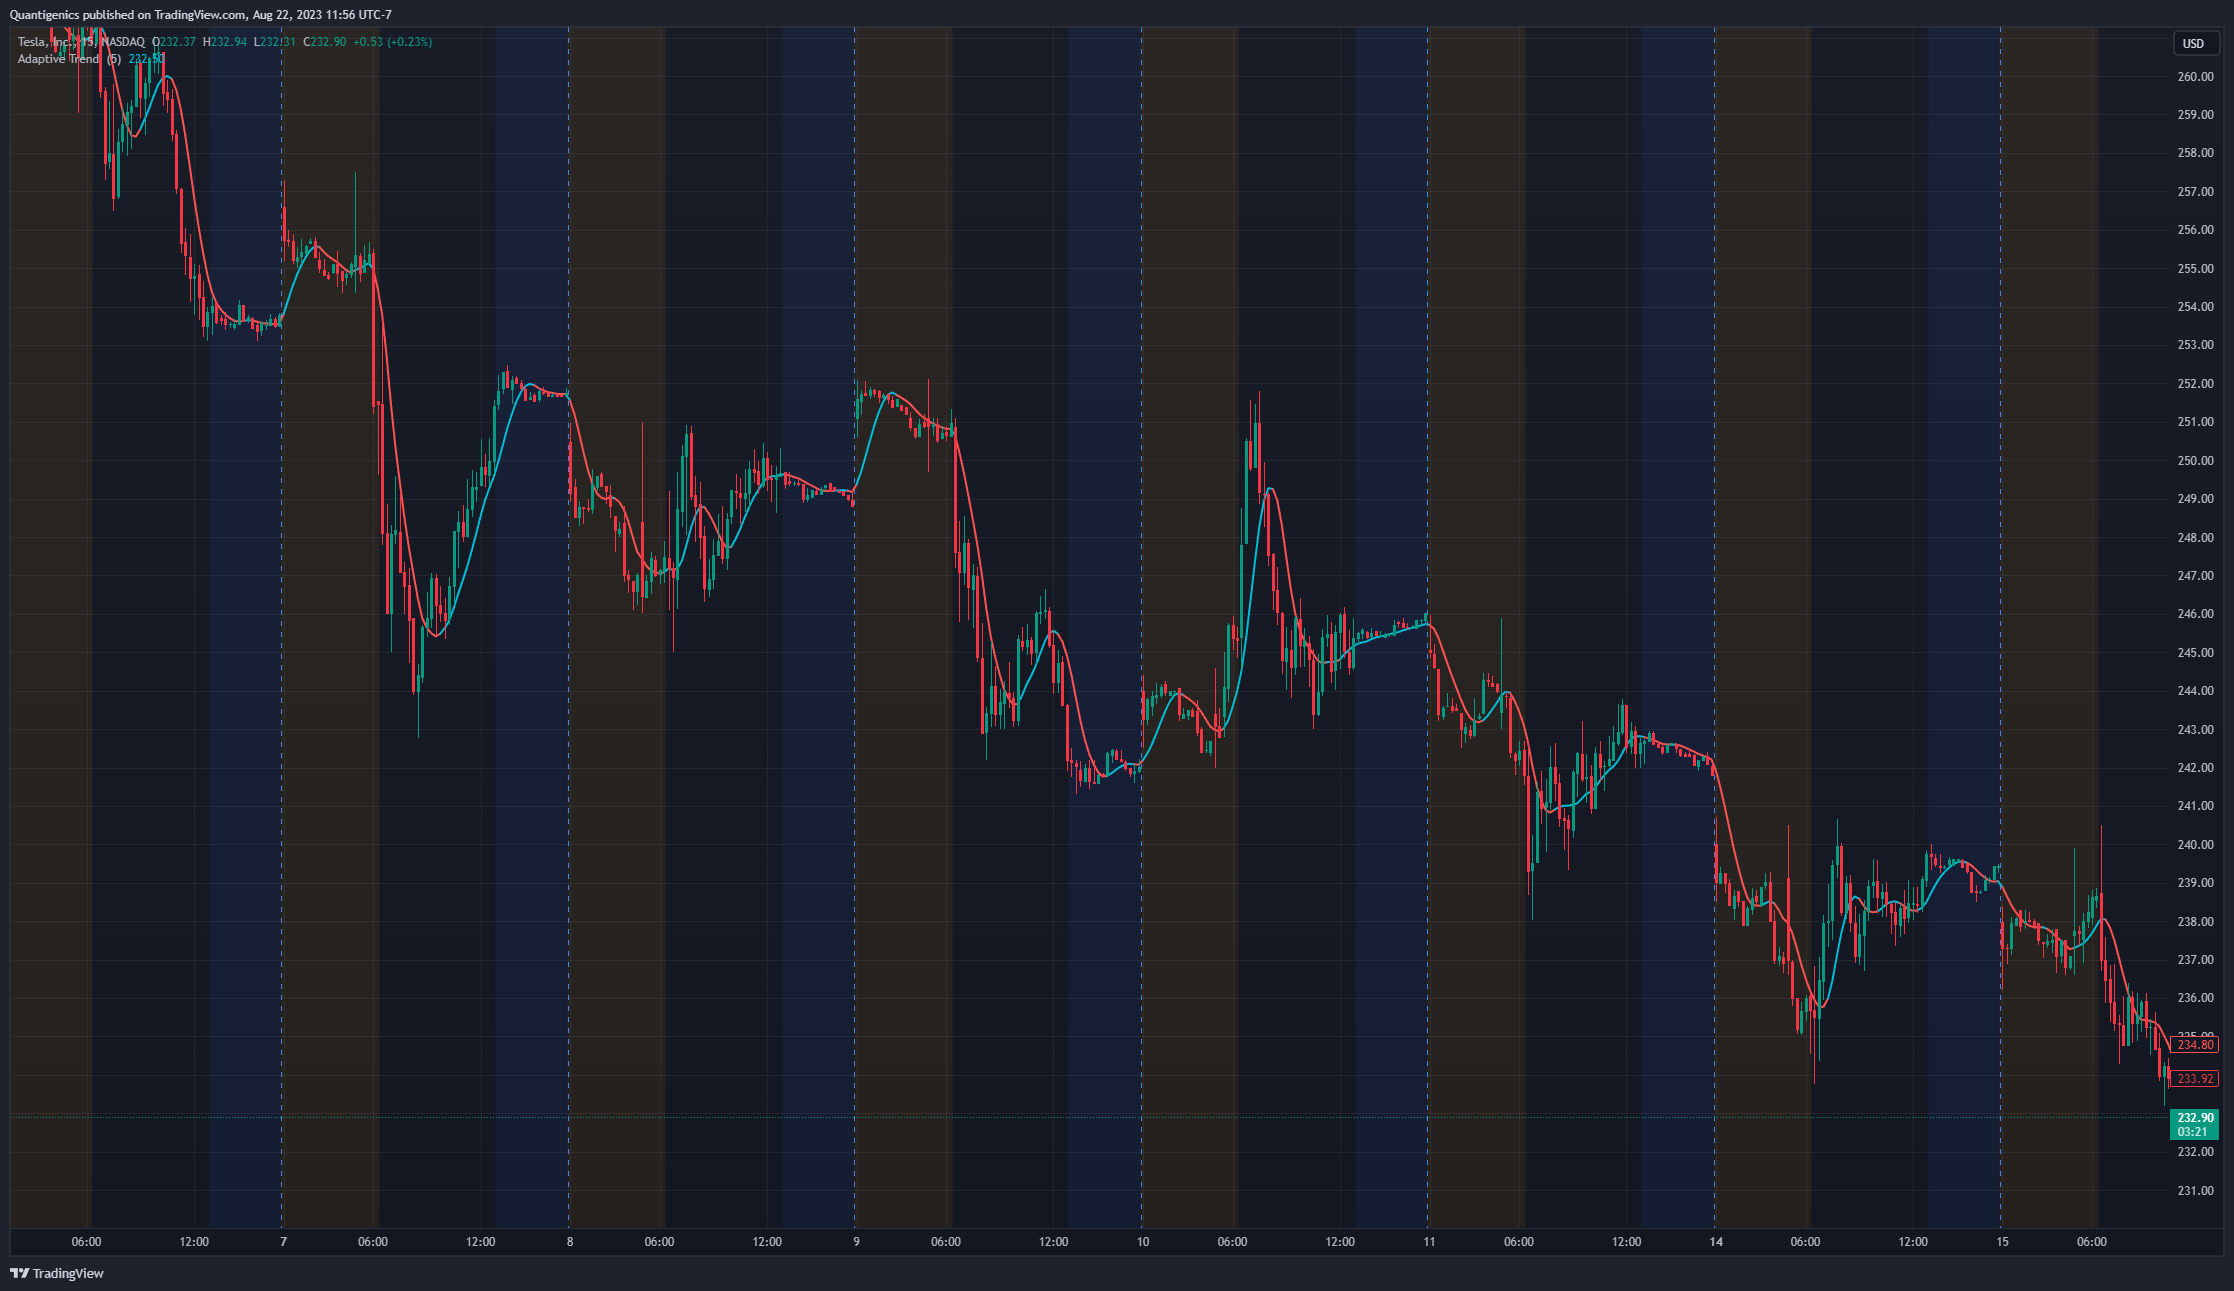This screenshot has height=1291, width=2234.
Task: Click the high price value 232.94
Action: [x=229, y=42]
